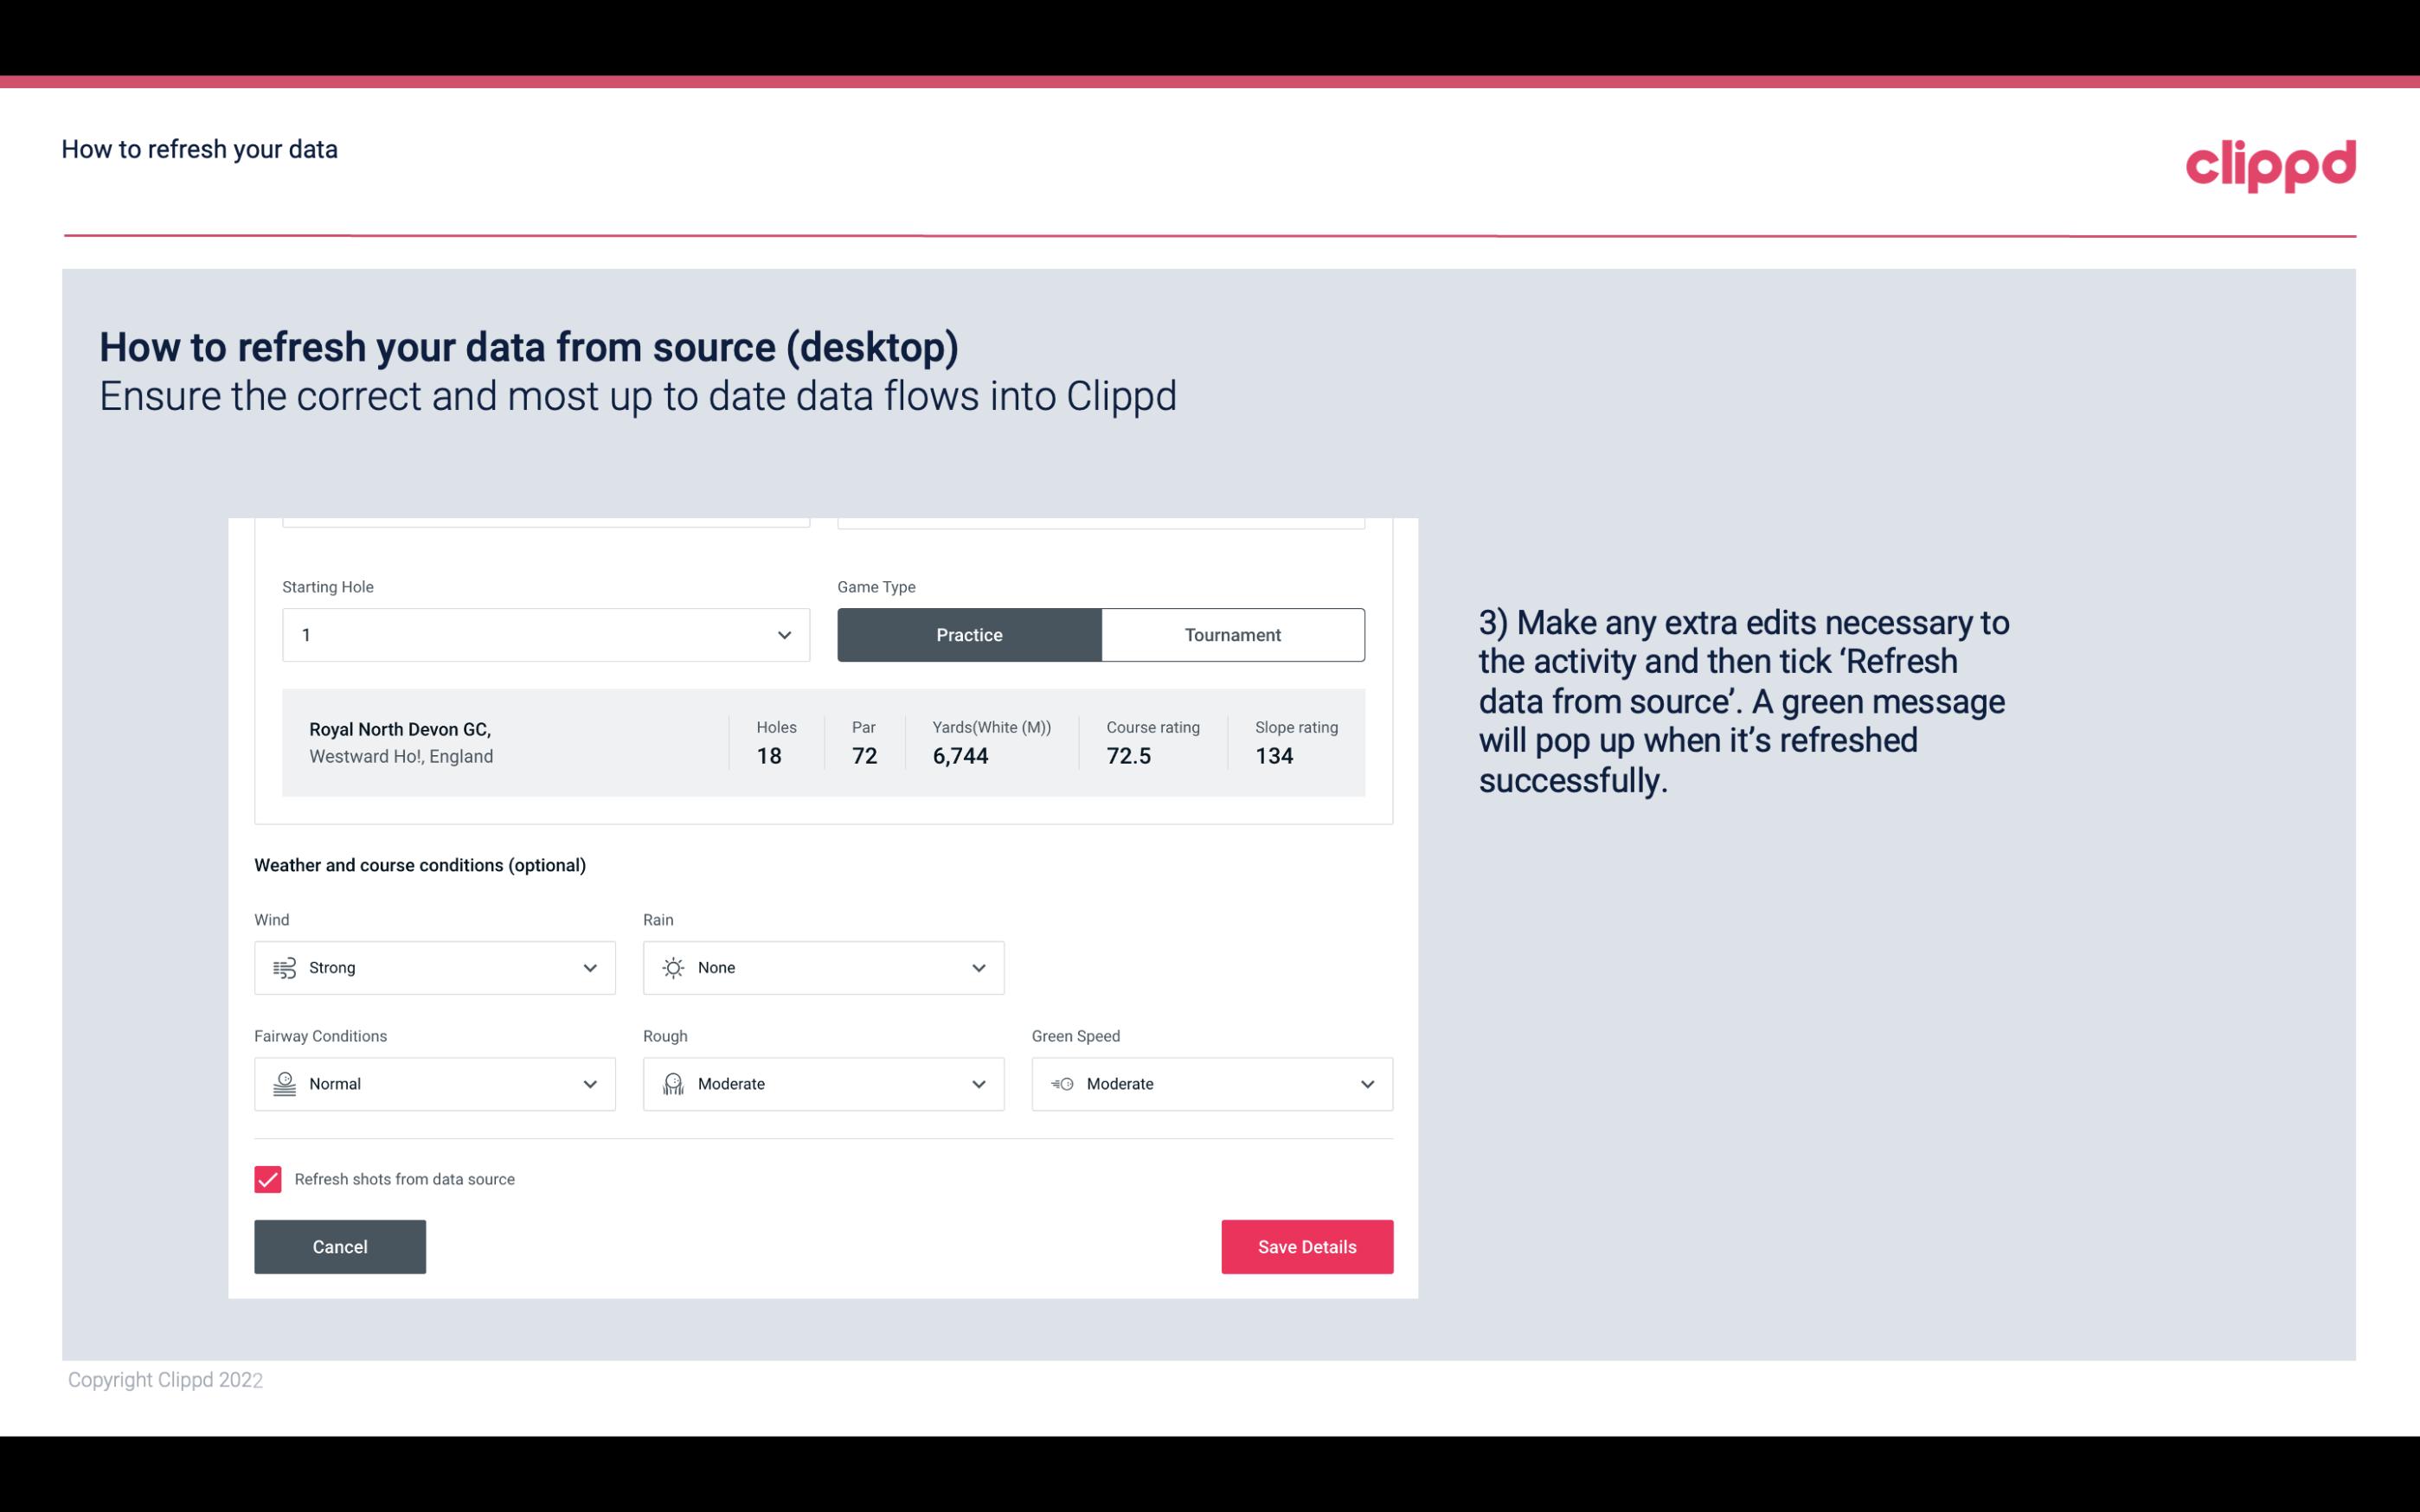Viewport: 2420px width, 1512px height.
Task: Select the Green Speed dropdown
Action: point(1211,1082)
